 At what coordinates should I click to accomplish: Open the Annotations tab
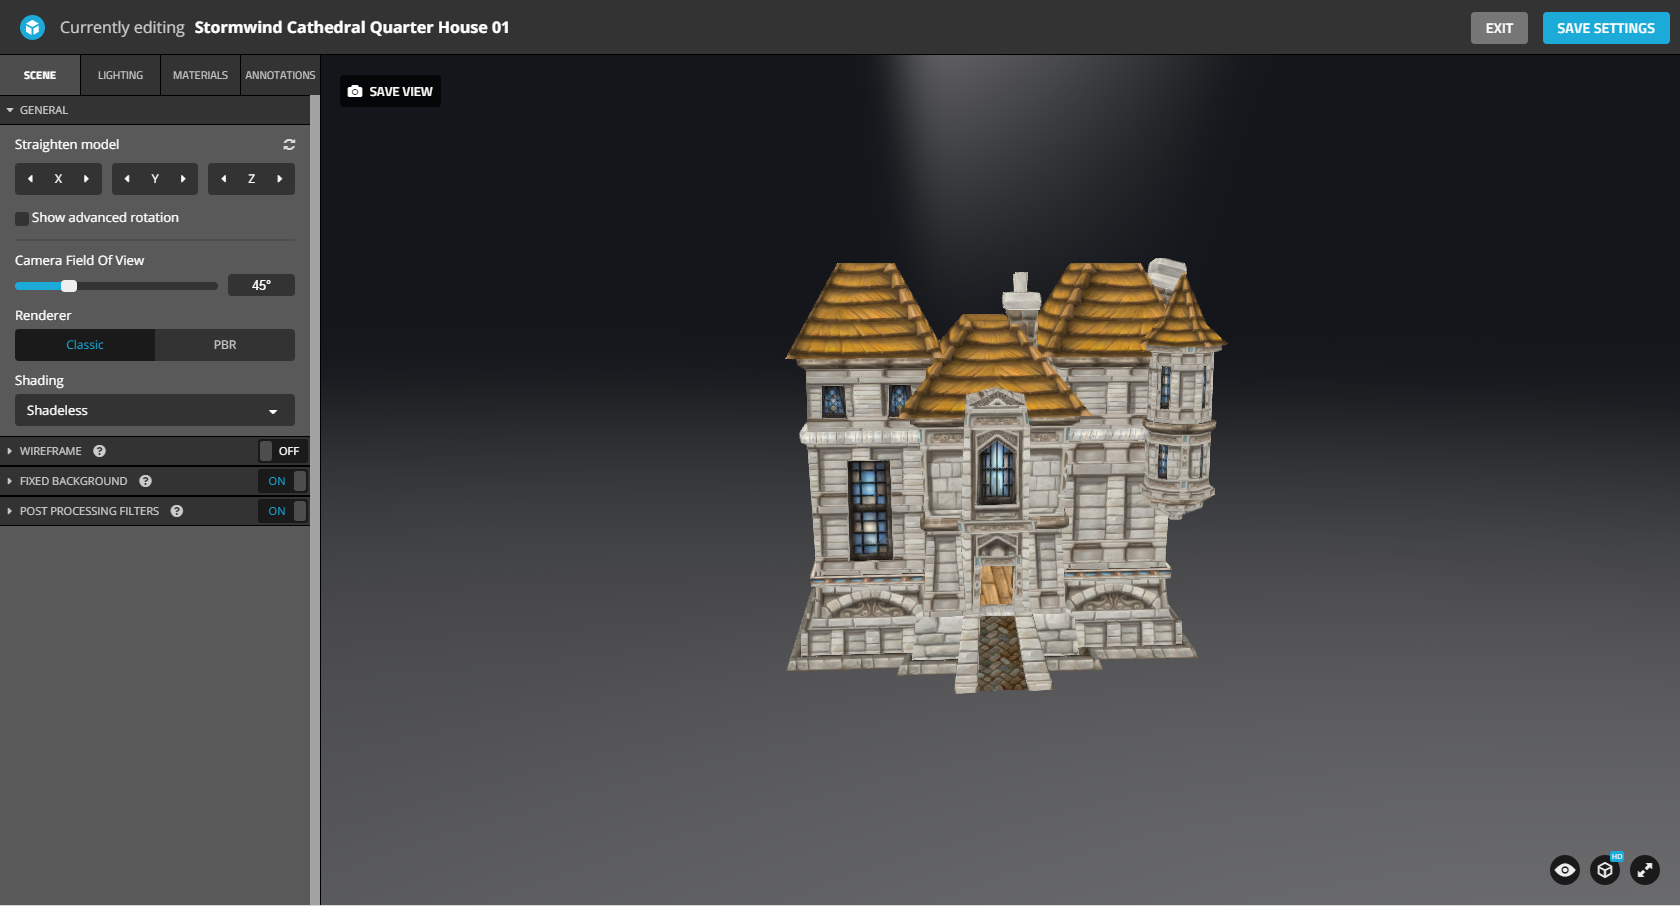coord(280,75)
